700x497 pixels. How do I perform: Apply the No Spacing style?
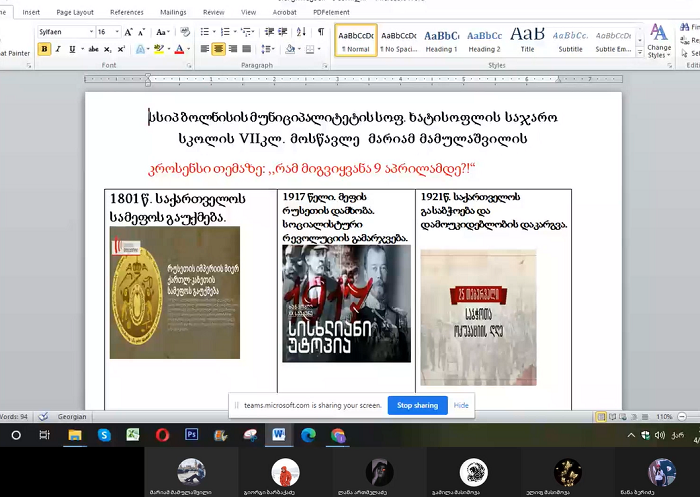[399, 41]
